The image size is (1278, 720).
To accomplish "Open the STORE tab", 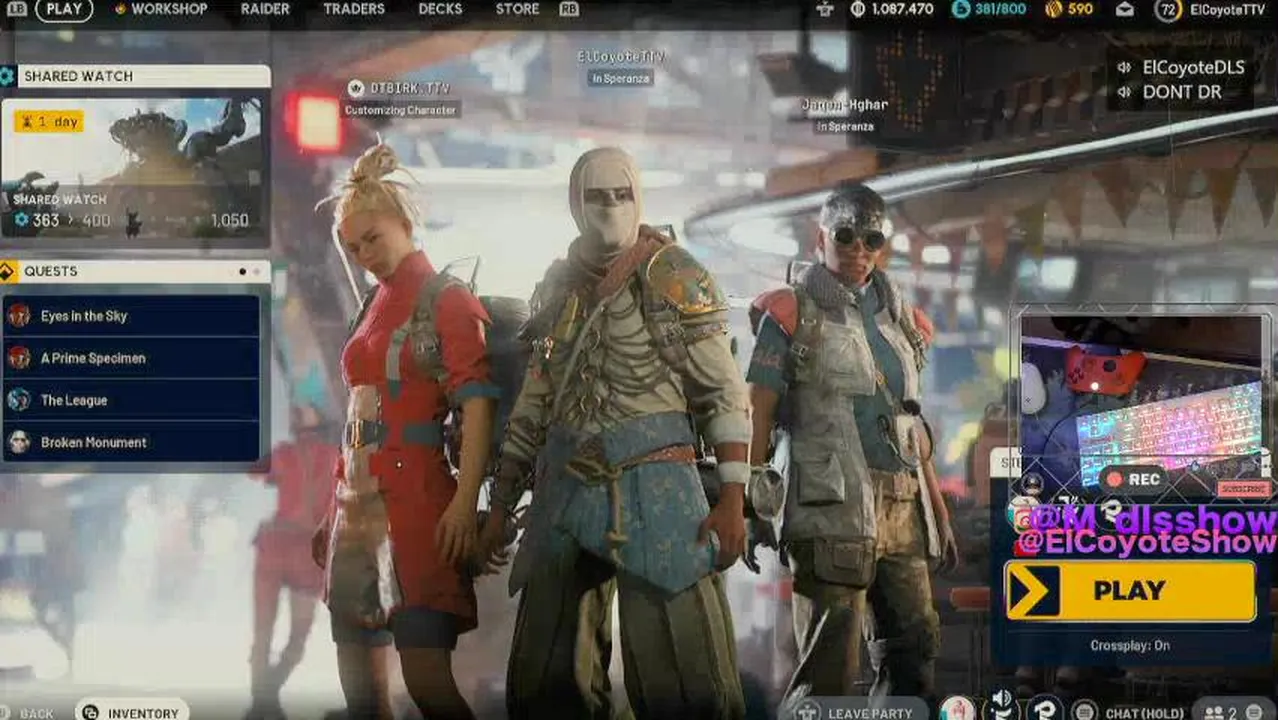I will tap(517, 9).
